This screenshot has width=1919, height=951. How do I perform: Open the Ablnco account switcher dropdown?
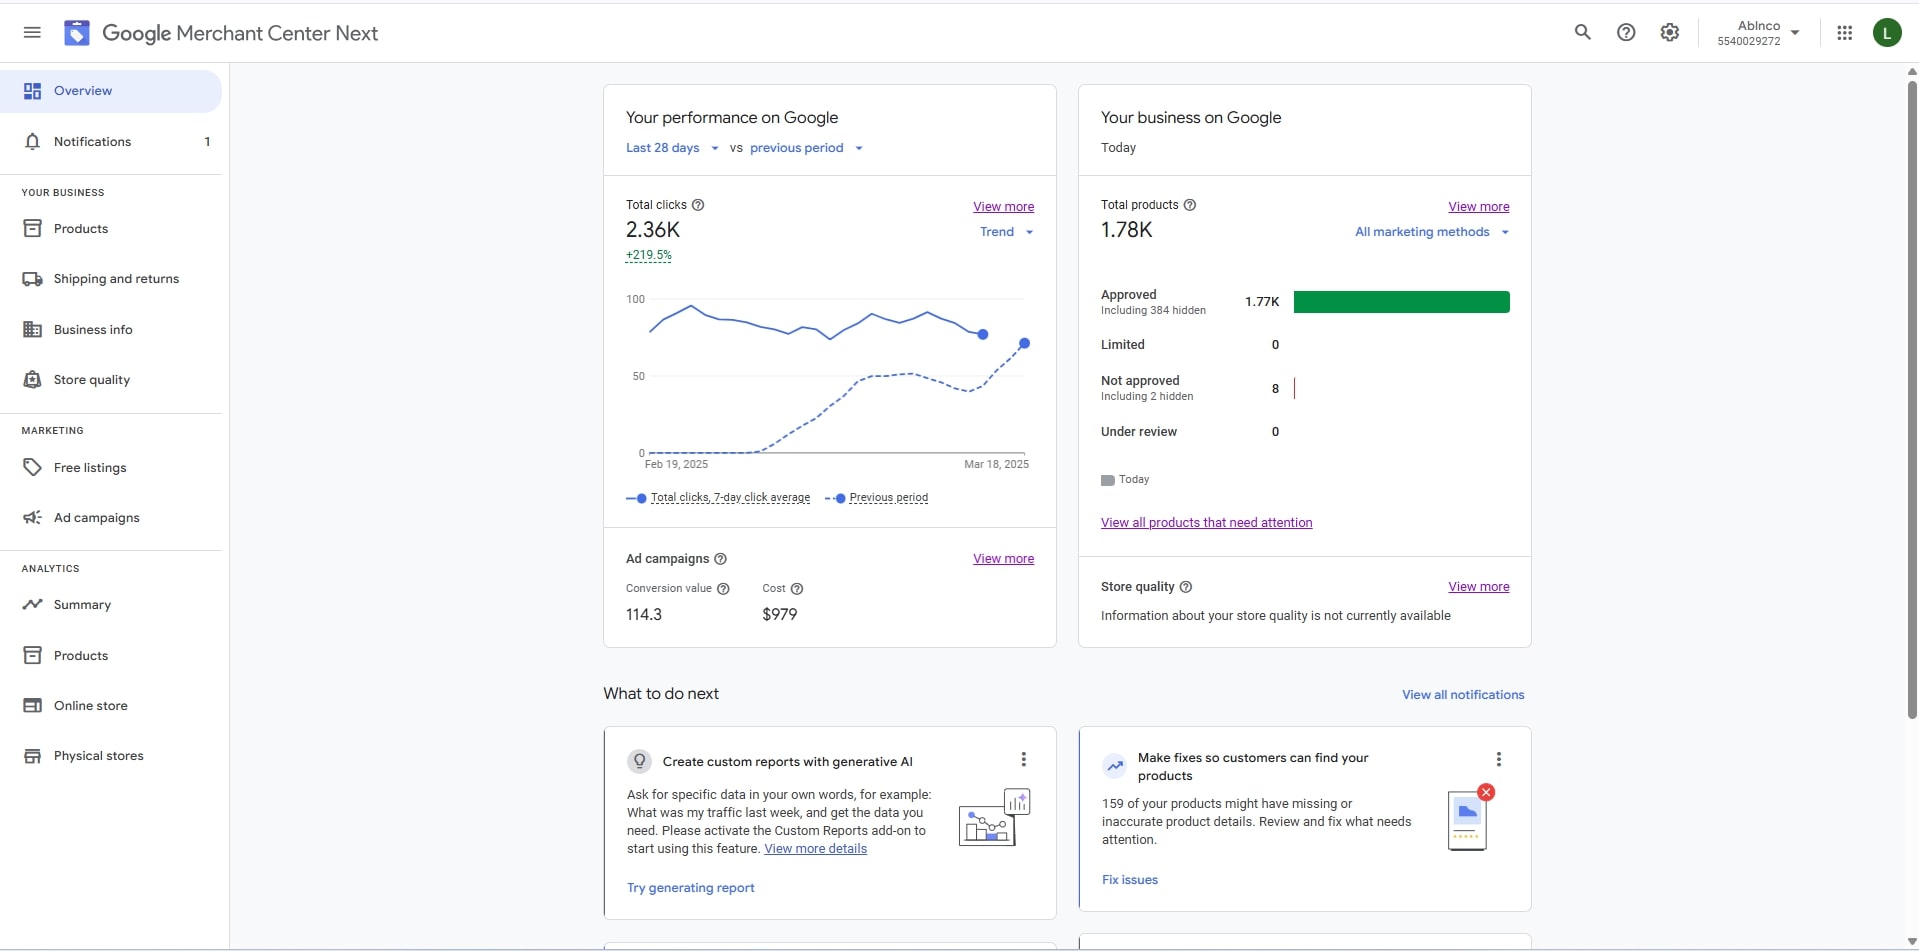(x=1758, y=33)
